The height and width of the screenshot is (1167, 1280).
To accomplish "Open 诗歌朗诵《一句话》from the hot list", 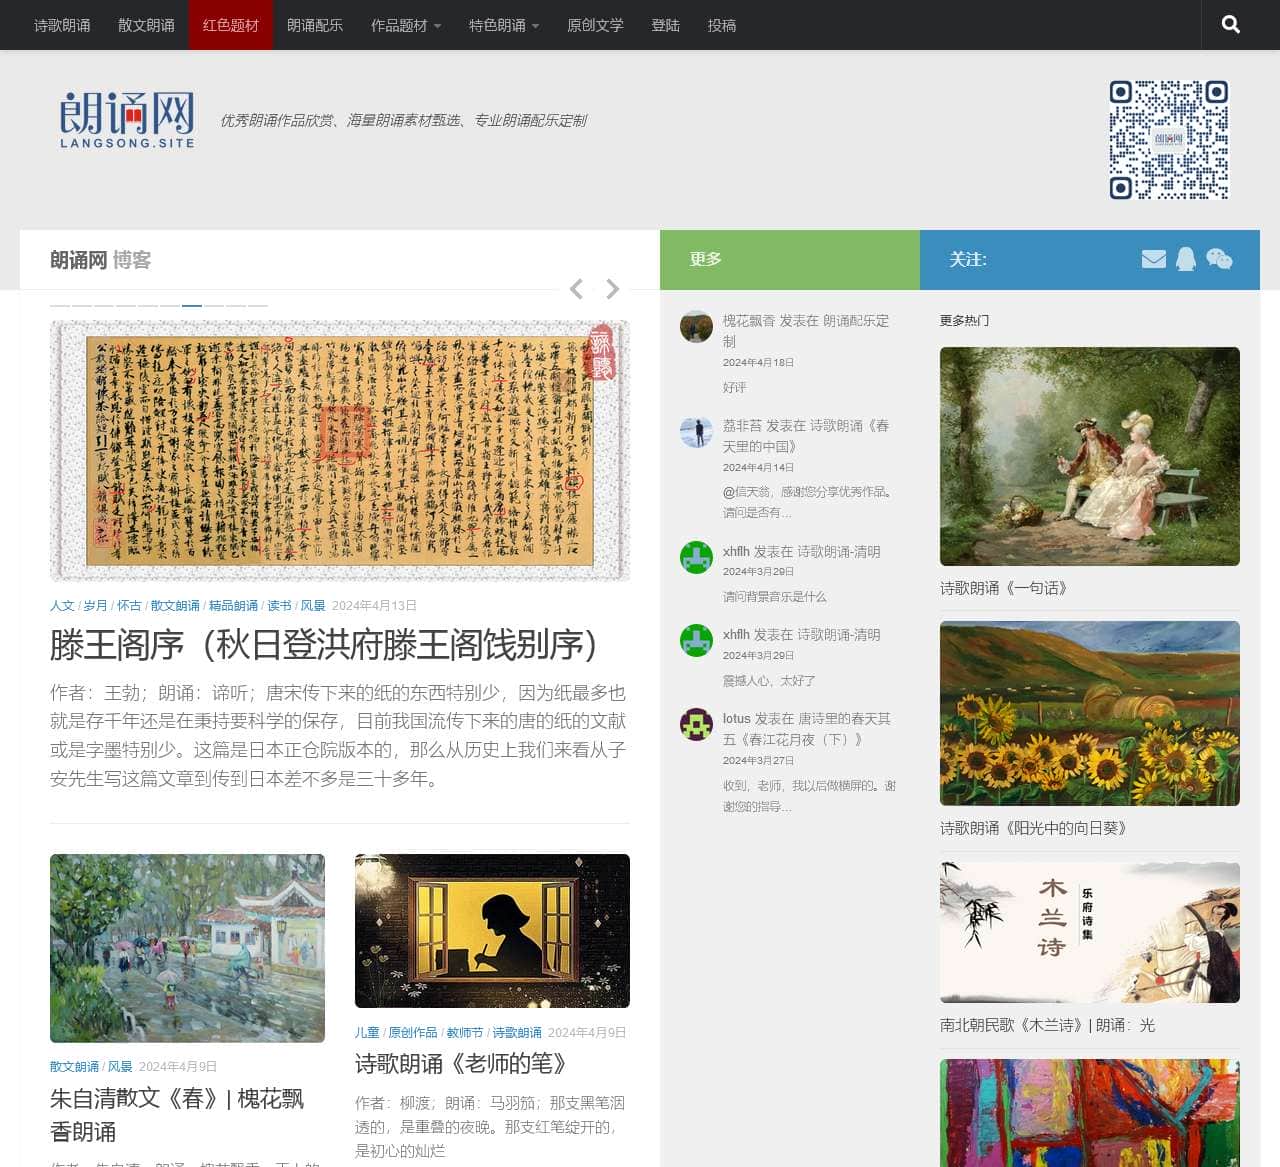I will (1003, 589).
